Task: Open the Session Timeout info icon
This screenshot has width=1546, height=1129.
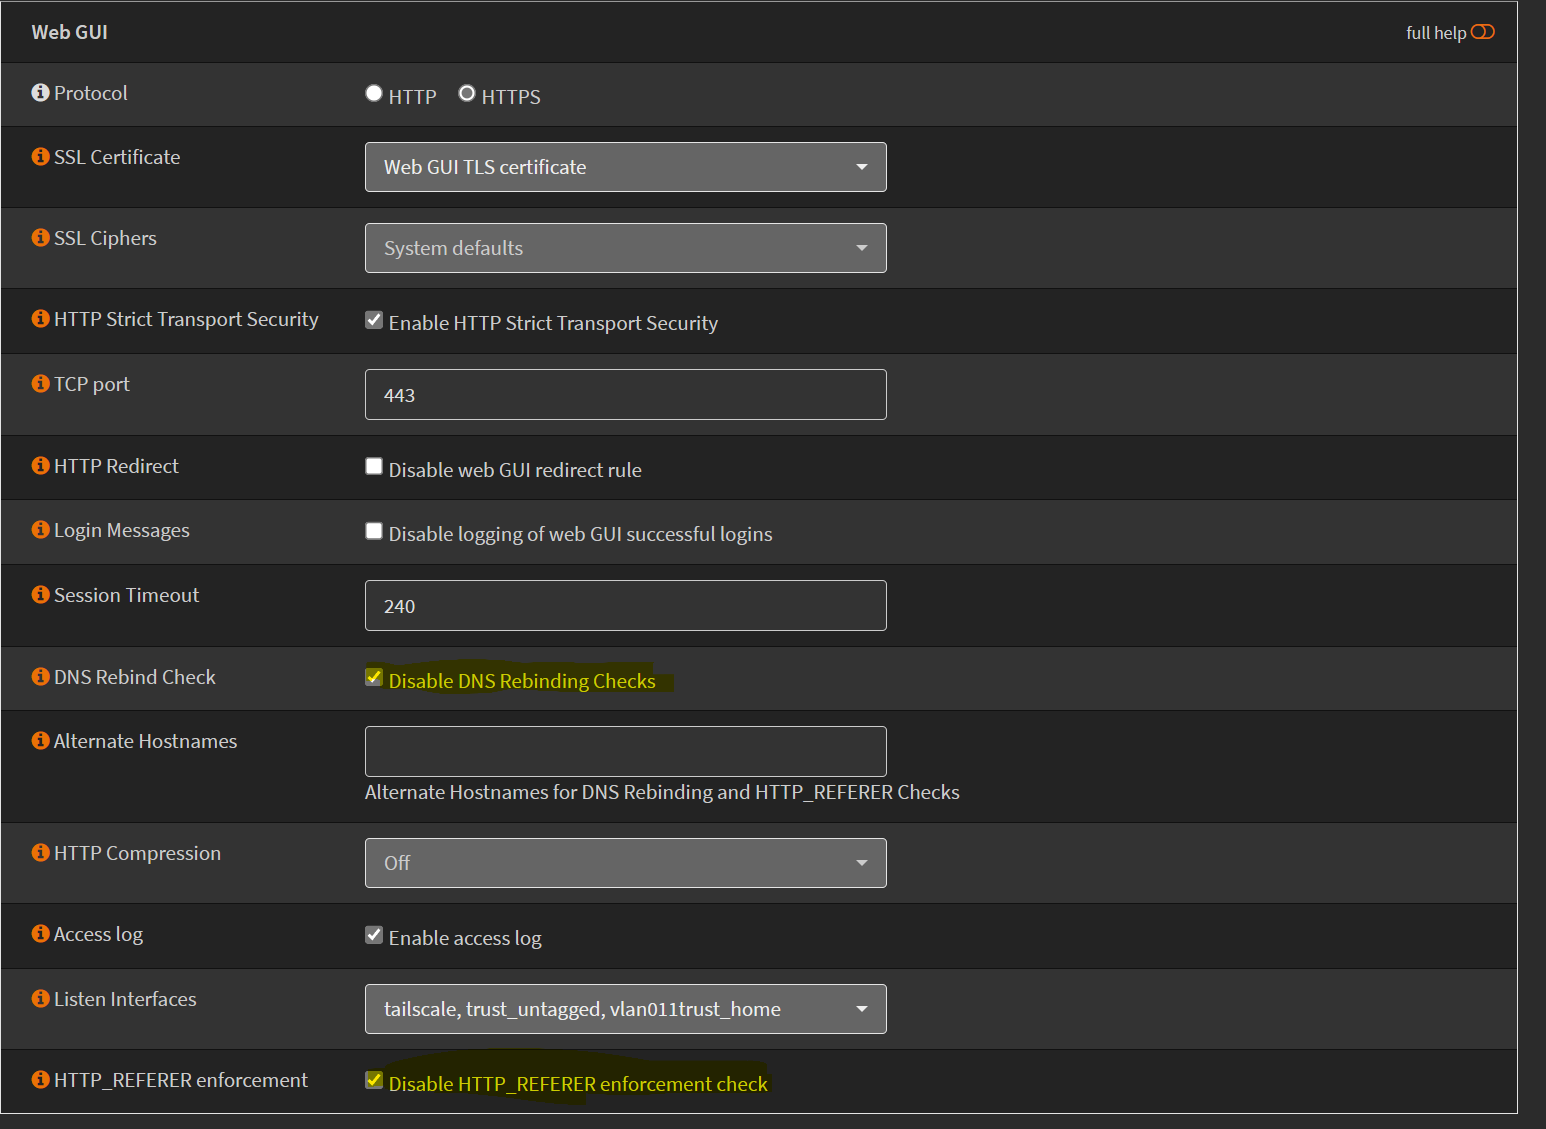Action: 40,594
